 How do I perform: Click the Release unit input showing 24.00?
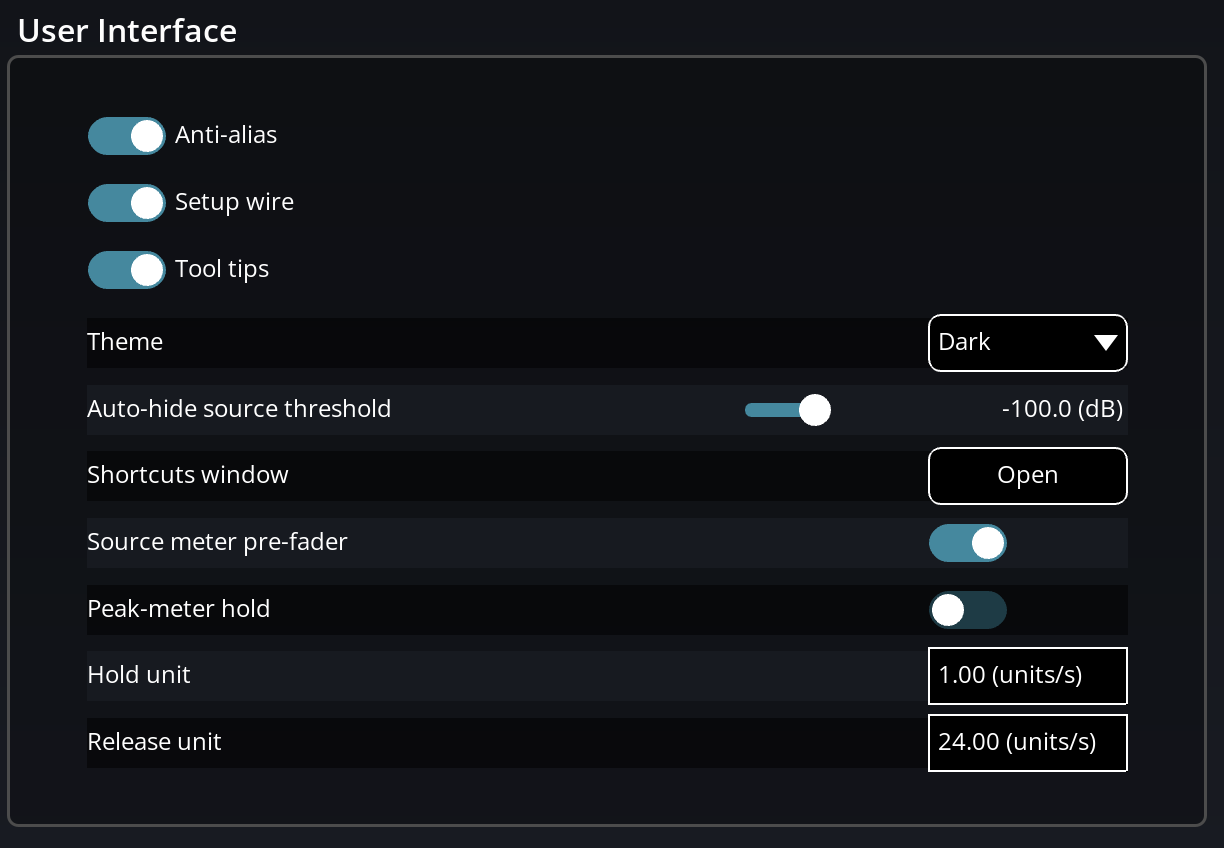click(x=1027, y=742)
